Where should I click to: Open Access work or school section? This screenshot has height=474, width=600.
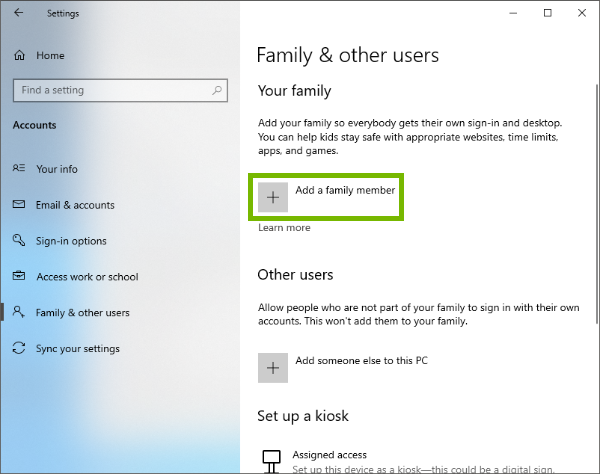(87, 277)
